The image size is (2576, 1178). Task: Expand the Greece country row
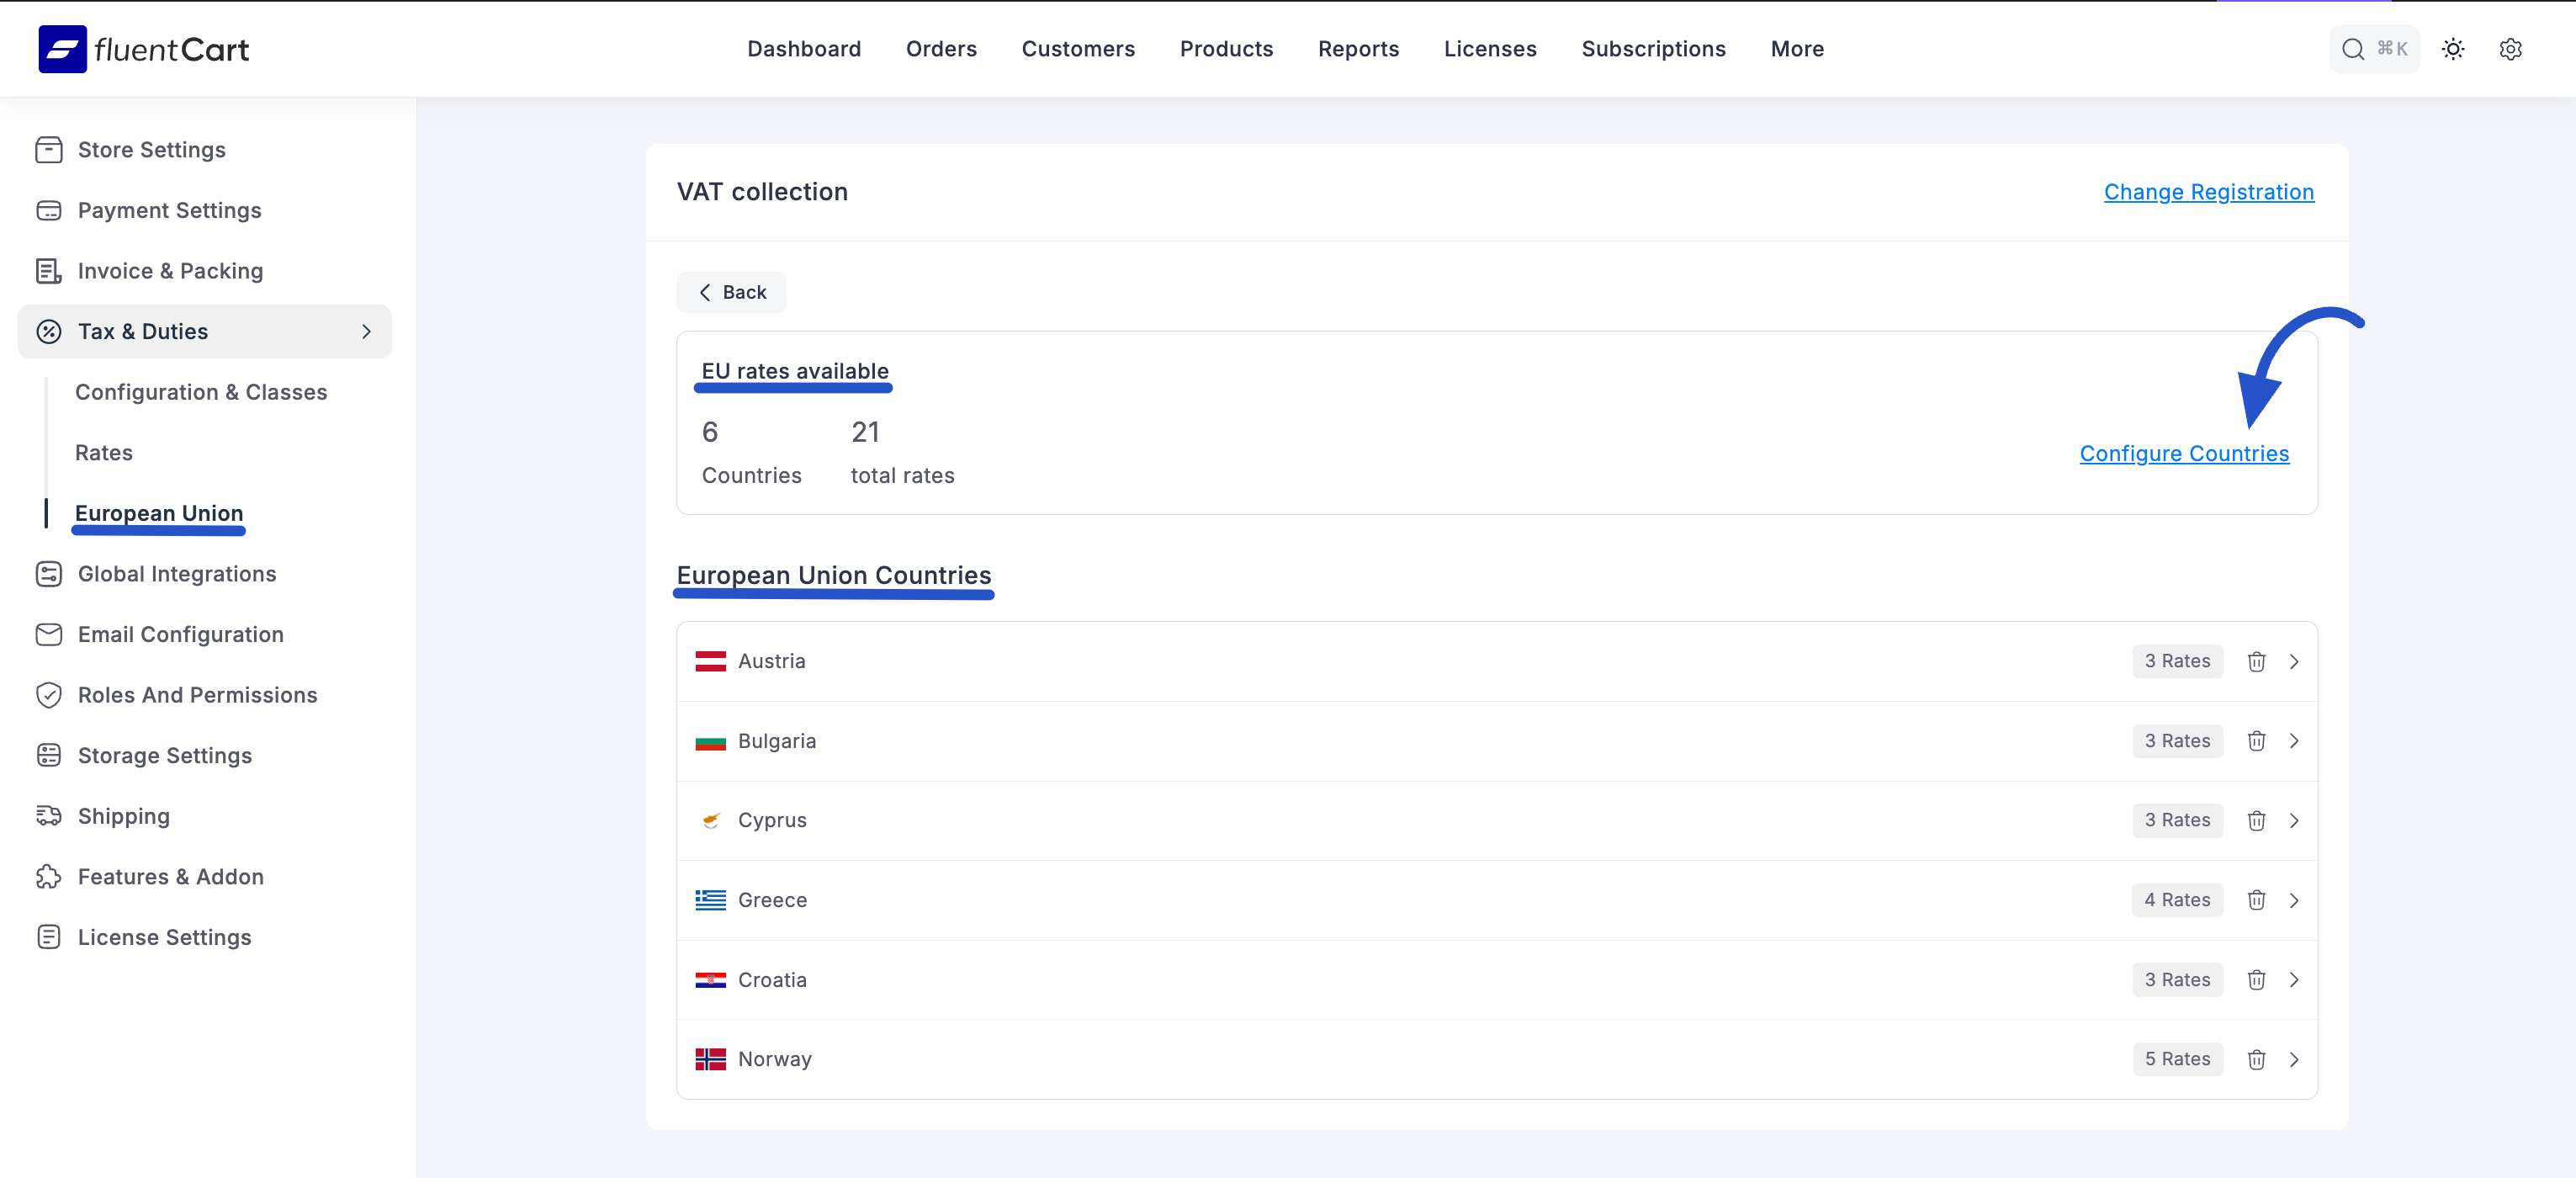[2295, 900]
